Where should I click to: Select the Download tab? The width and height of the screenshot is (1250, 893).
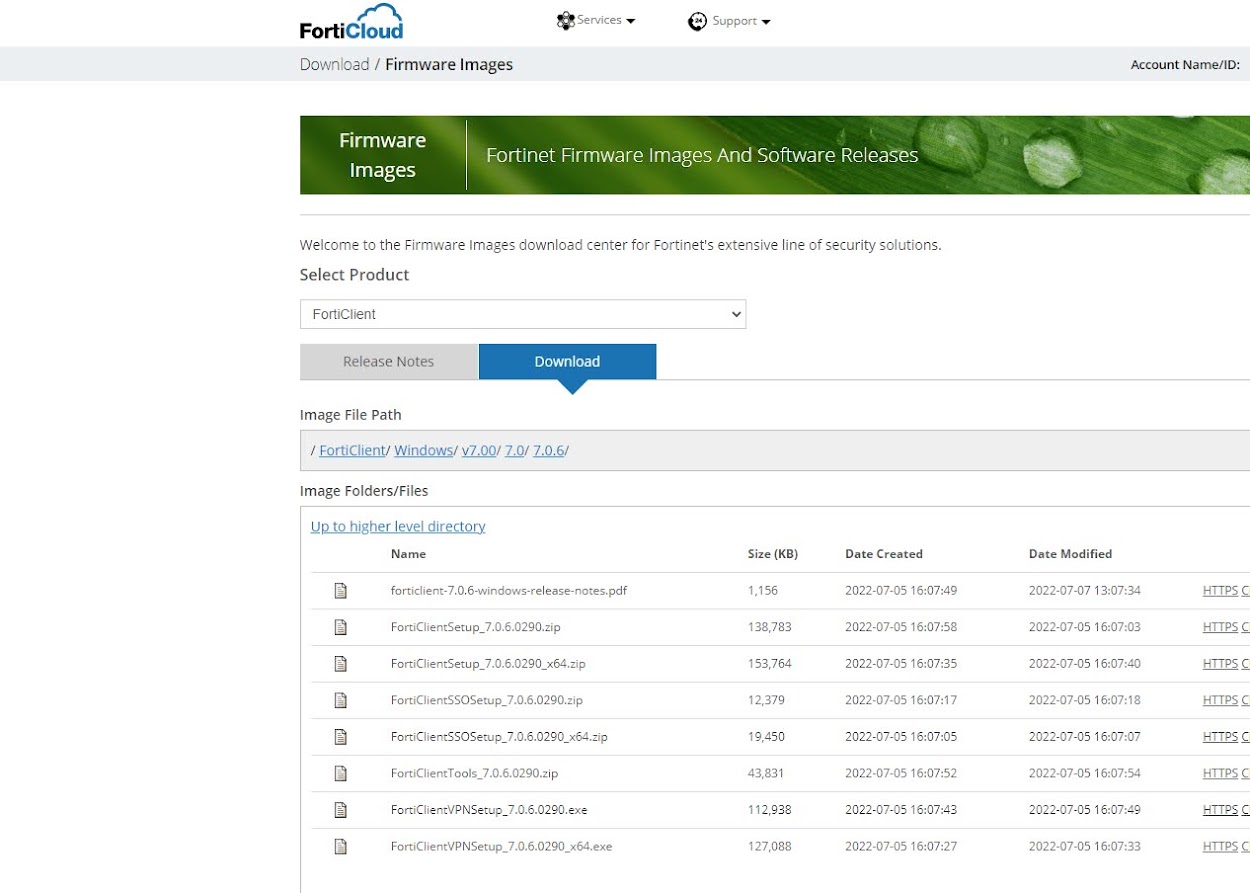(x=567, y=362)
